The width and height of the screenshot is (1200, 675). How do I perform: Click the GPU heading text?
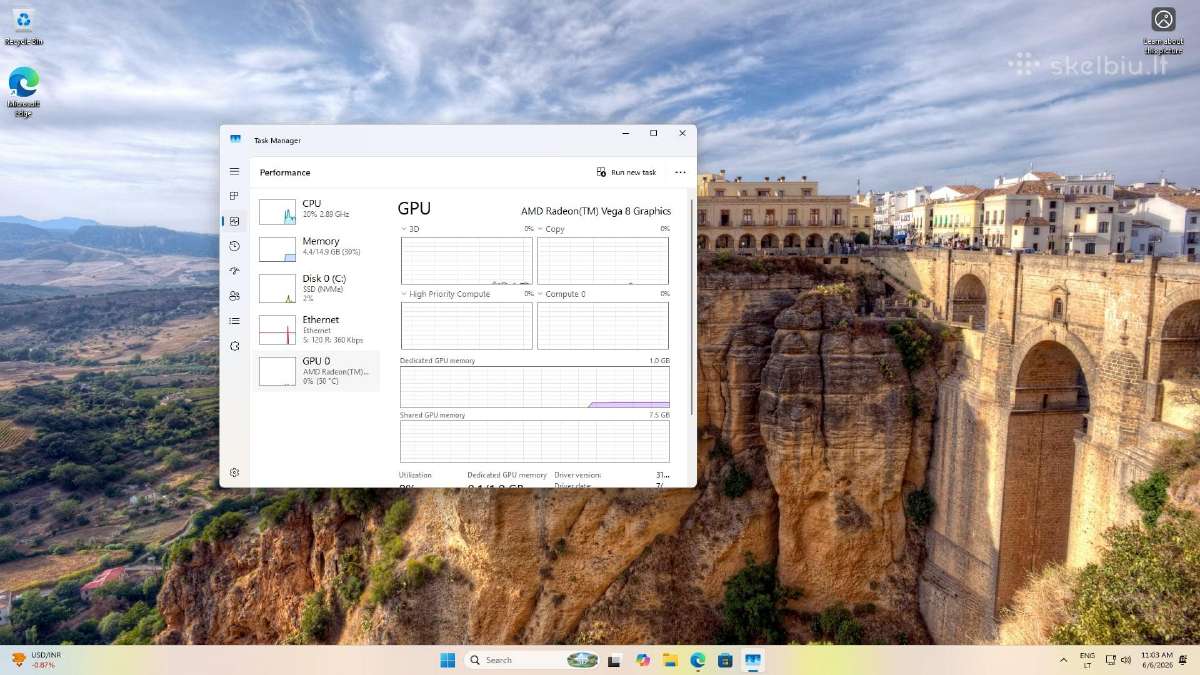[x=414, y=208]
